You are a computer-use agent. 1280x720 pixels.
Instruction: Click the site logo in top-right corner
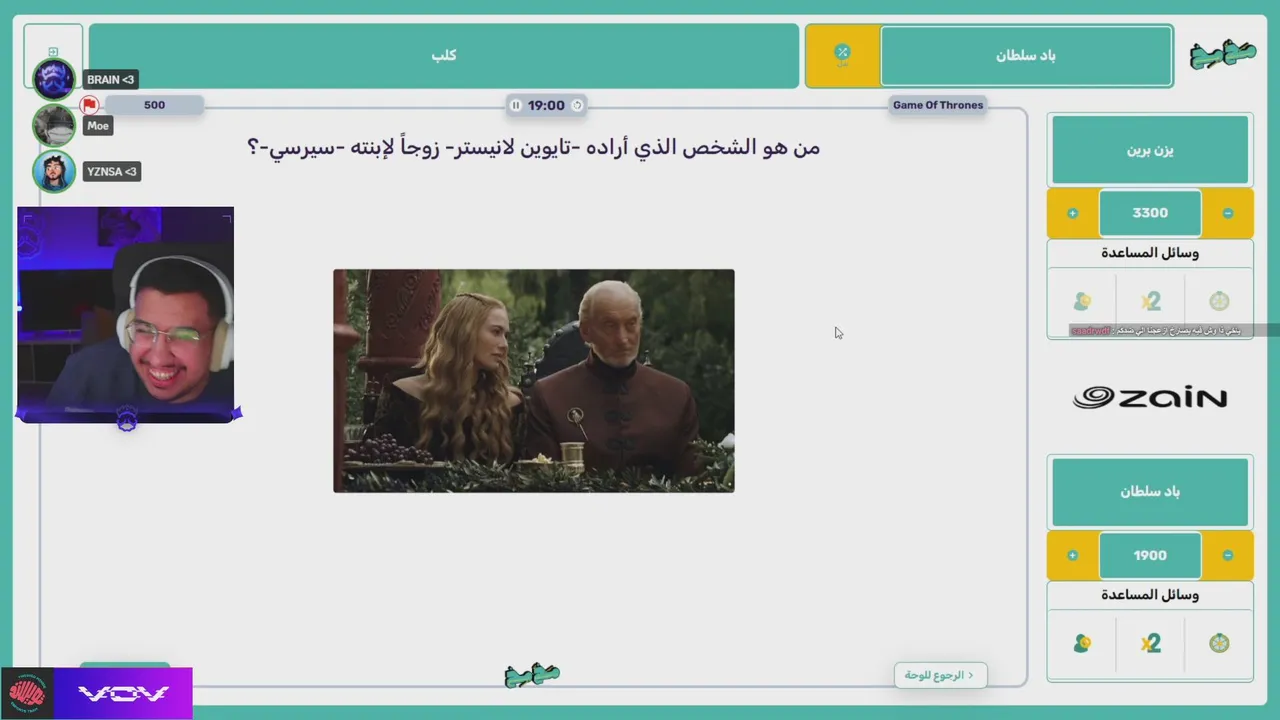click(x=1222, y=56)
